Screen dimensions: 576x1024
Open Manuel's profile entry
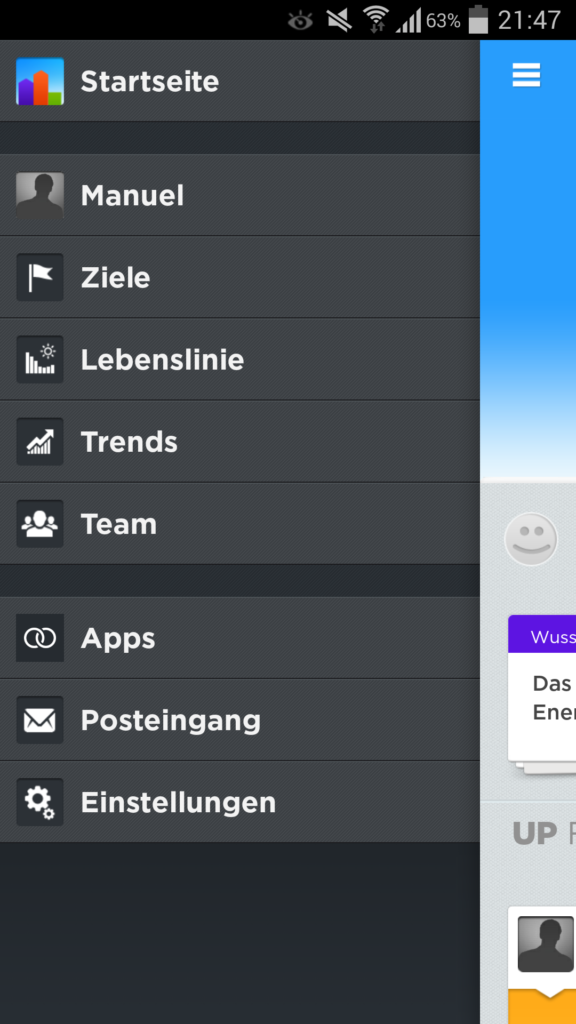240,195
